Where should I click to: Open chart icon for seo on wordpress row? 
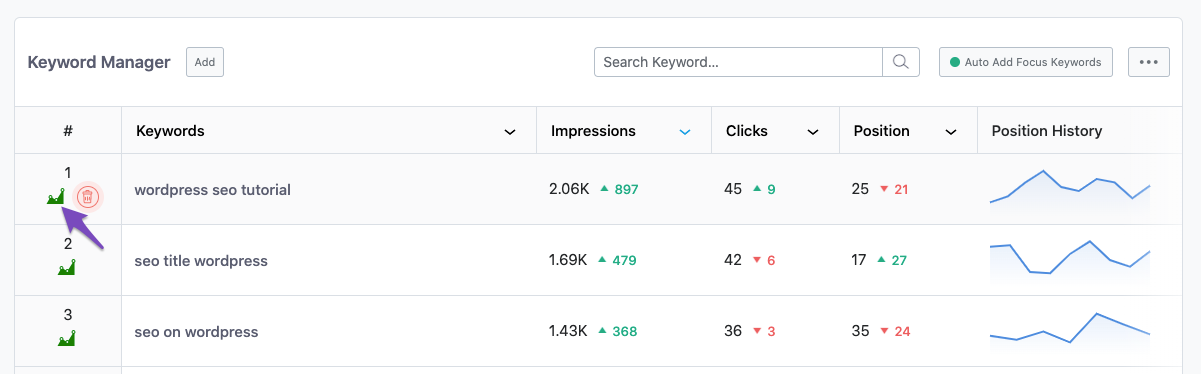point(67,338)
